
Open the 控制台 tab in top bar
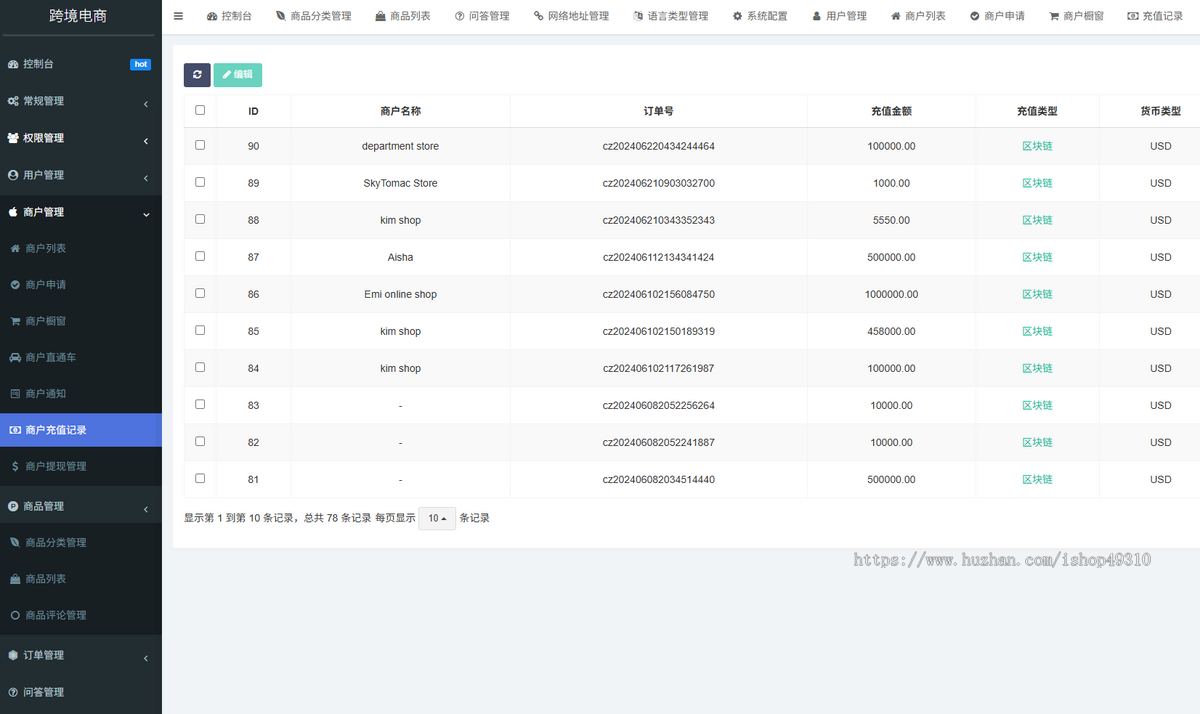coord(229,16)
